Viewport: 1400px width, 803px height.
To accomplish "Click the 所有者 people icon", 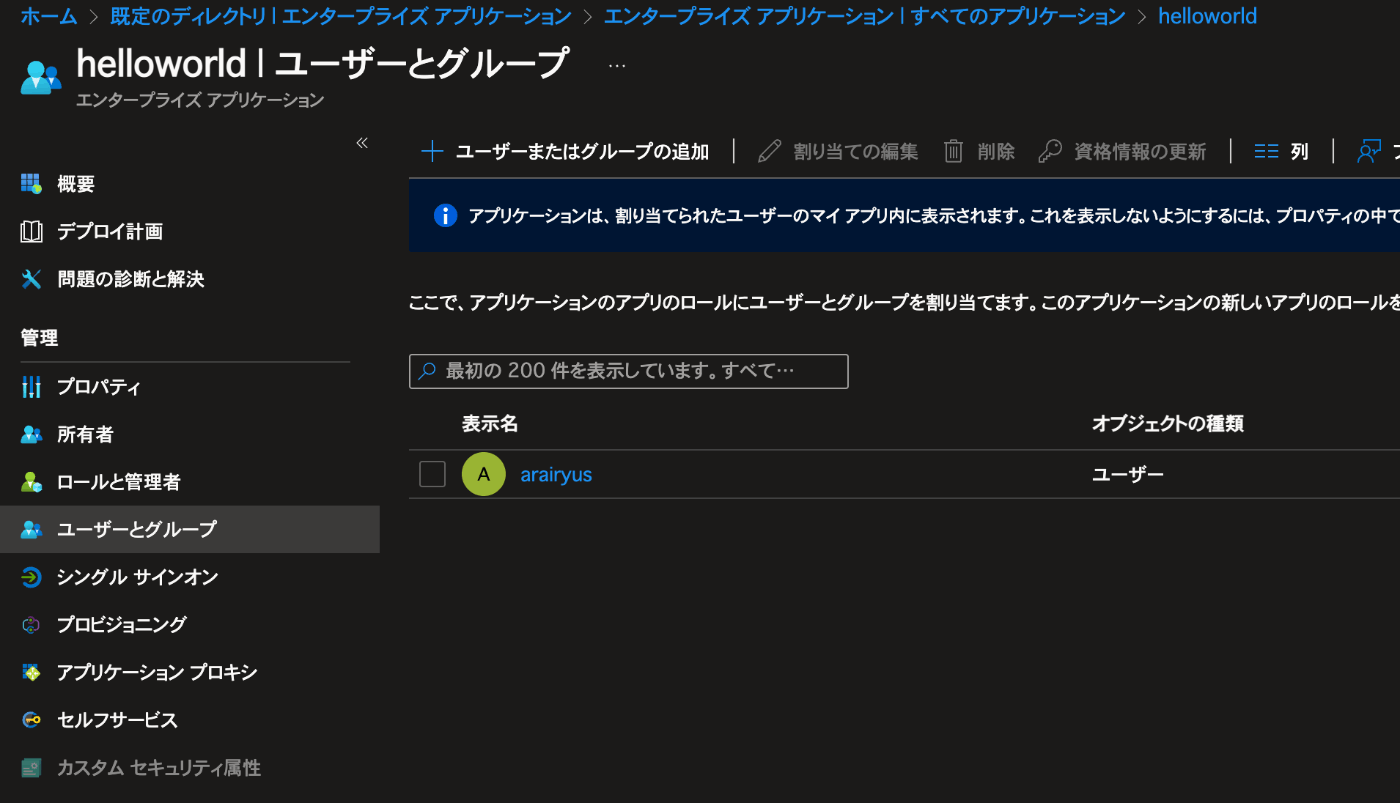I will tap(31, 435).
